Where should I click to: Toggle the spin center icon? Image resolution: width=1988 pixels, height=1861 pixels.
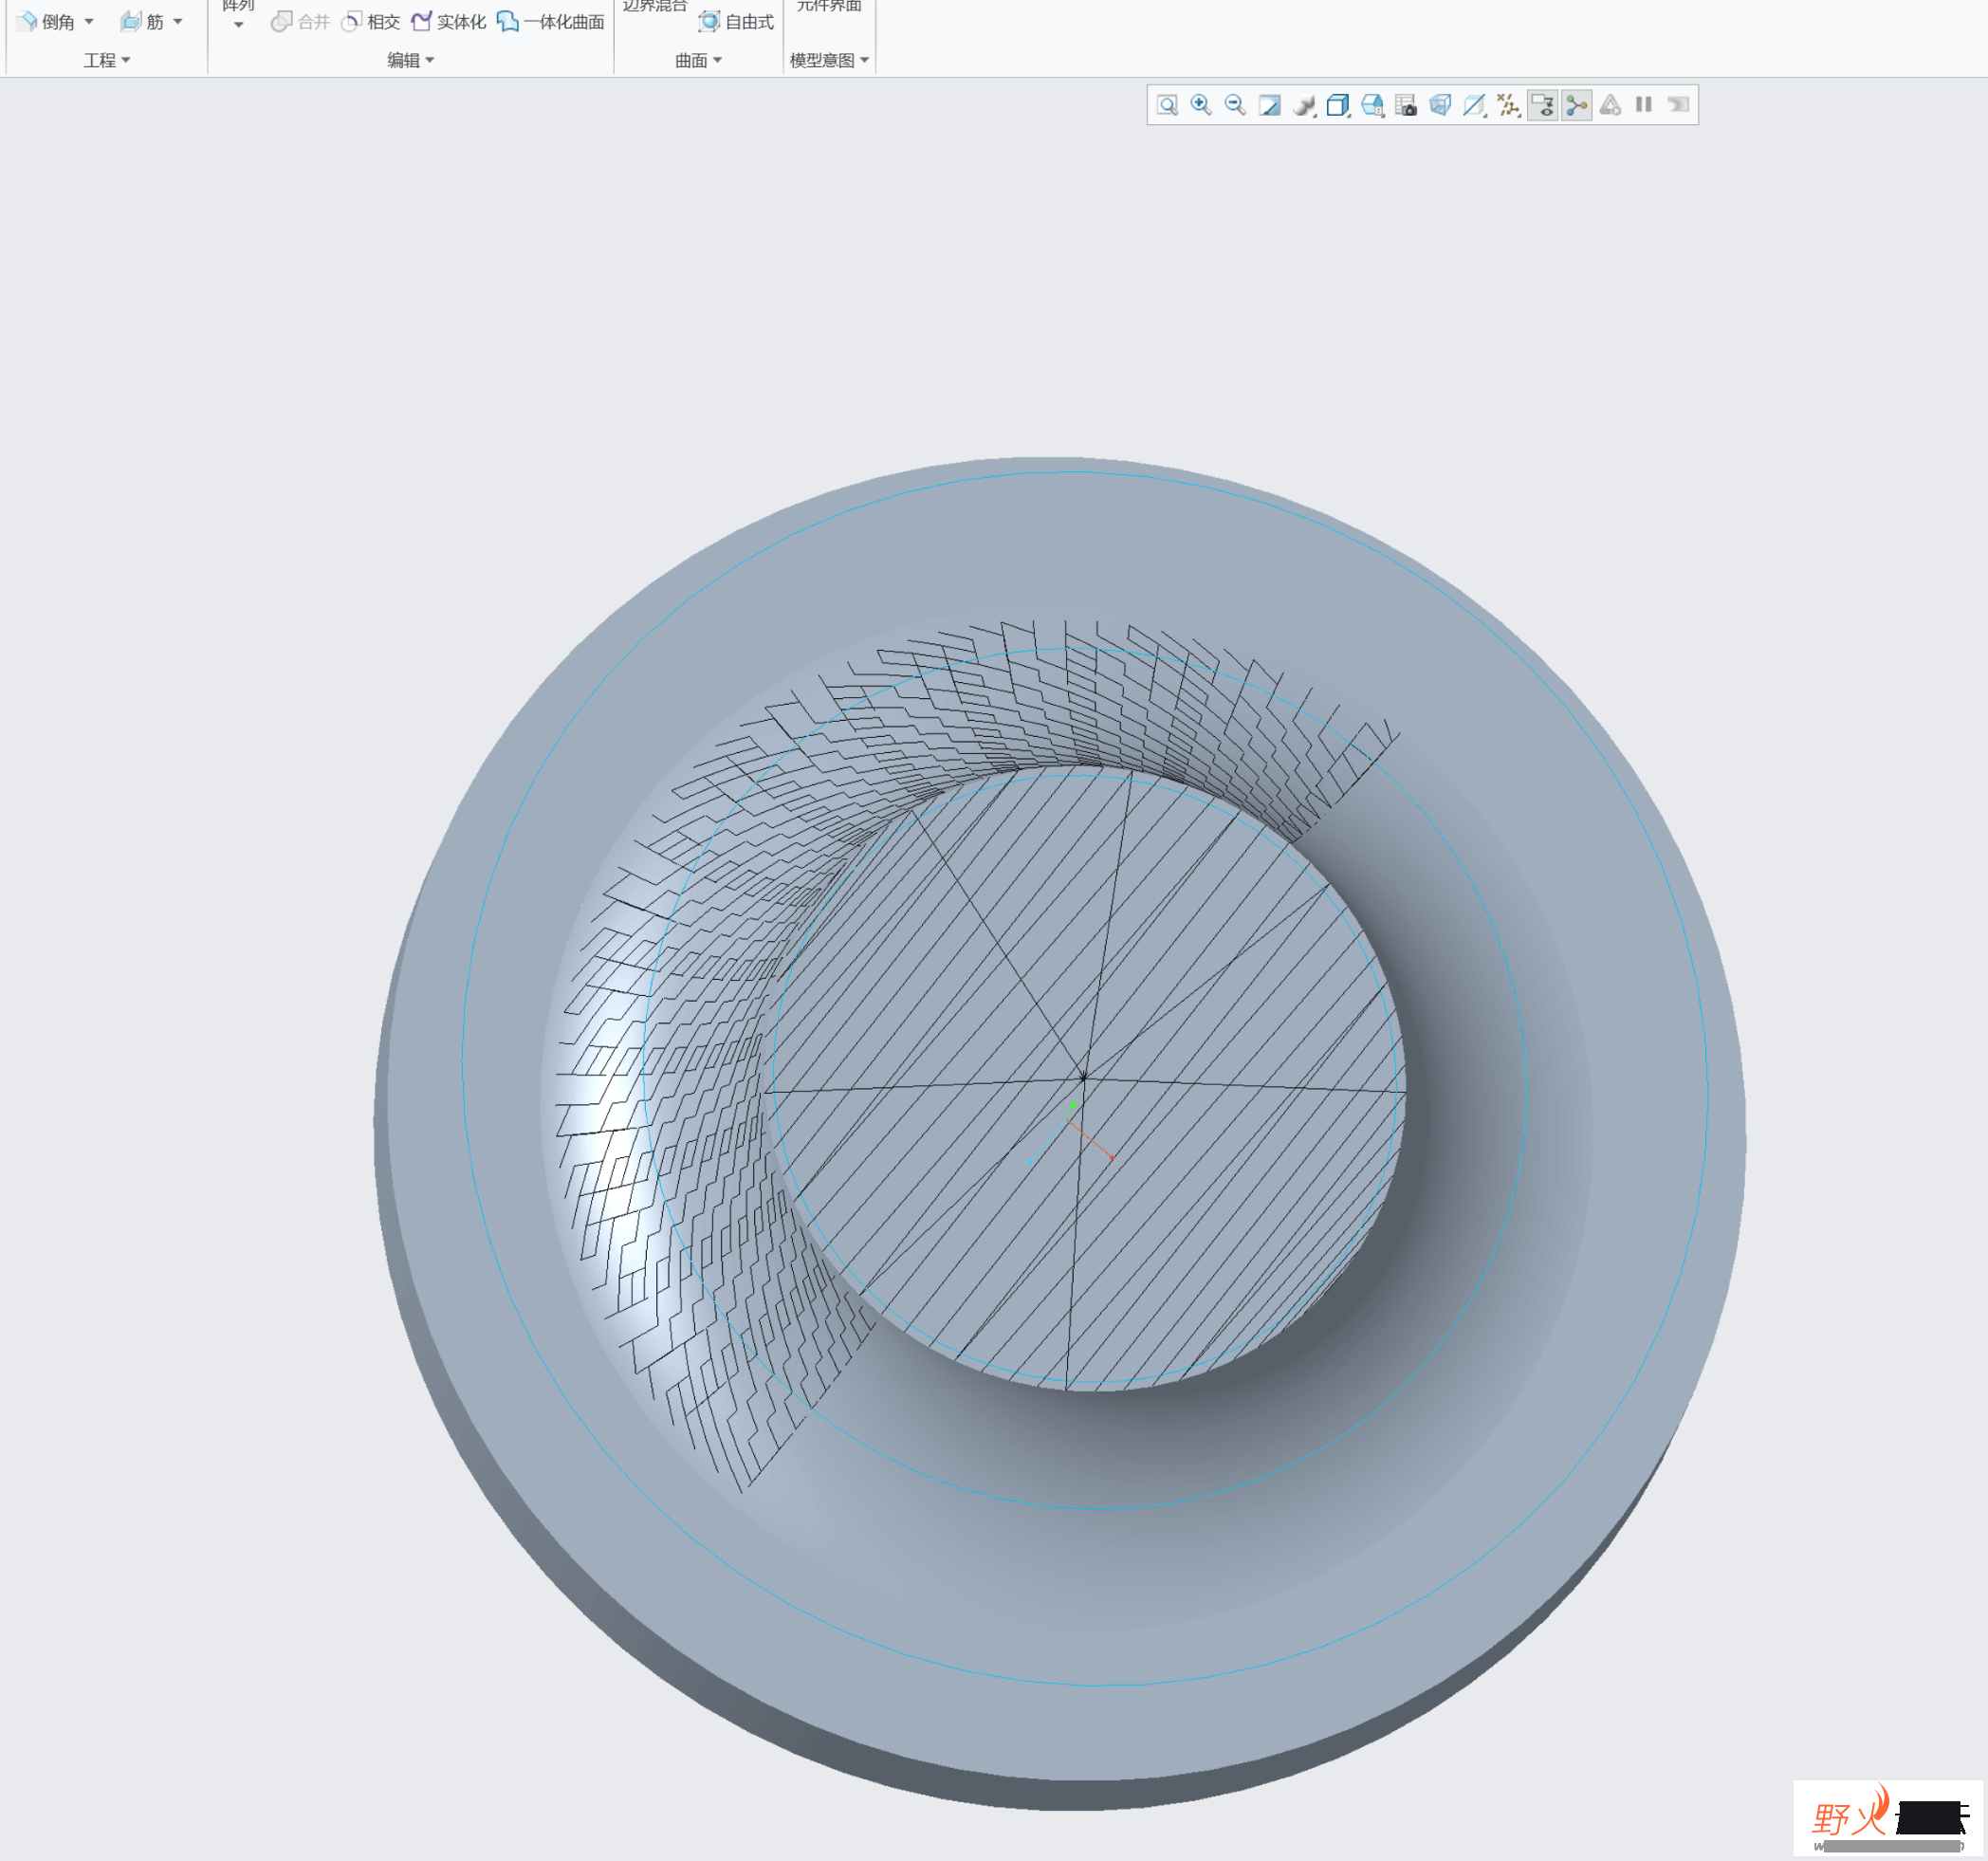point(1577,105)
